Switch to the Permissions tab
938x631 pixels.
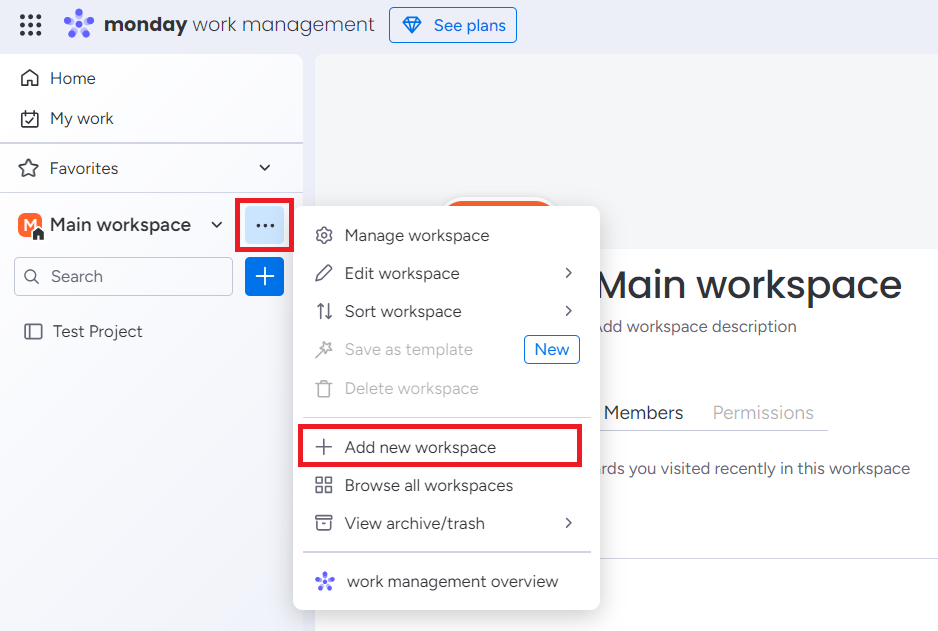[x=763, y=413]
